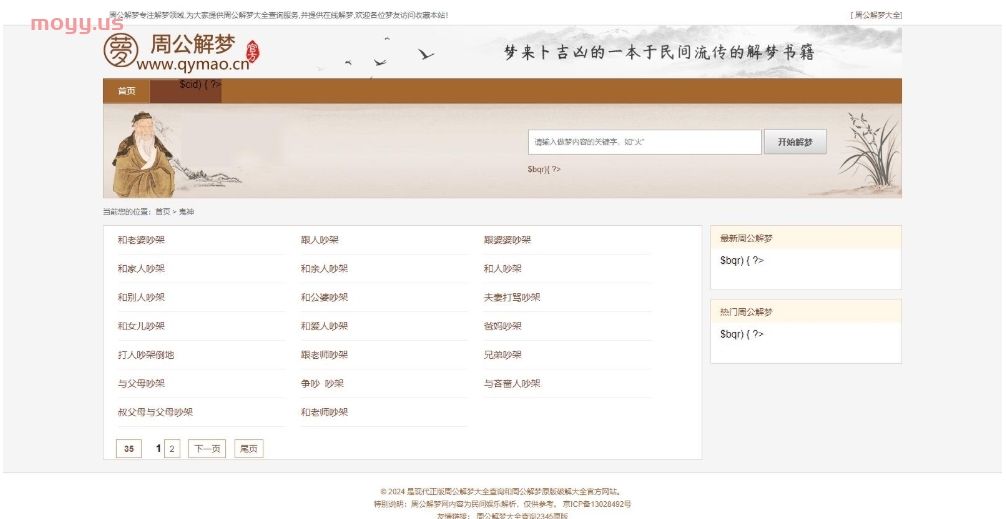Open the 和老婆吵架 entry
This screenshot has height=519, width=1006.
141,240
